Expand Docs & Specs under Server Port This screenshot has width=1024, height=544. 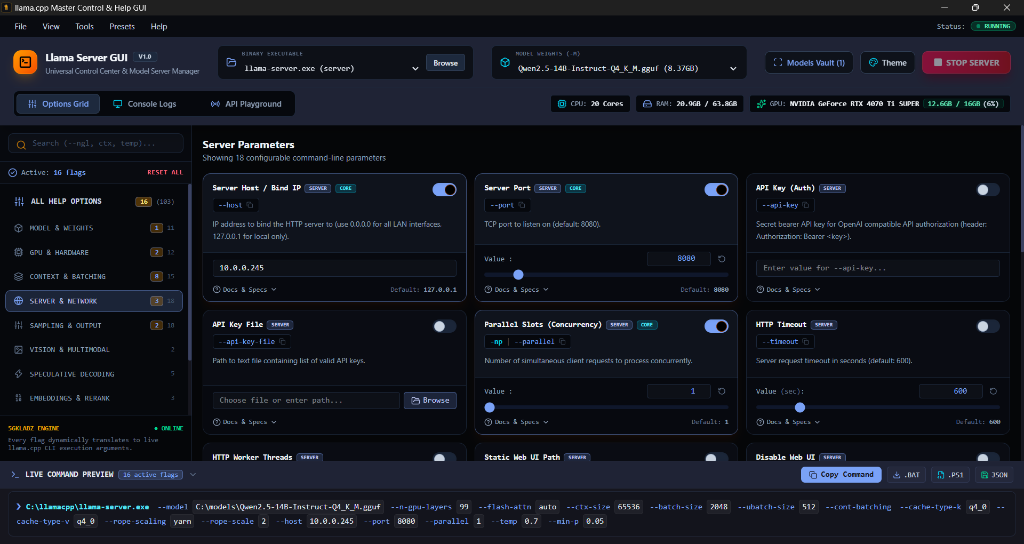[x=517, y=289]
